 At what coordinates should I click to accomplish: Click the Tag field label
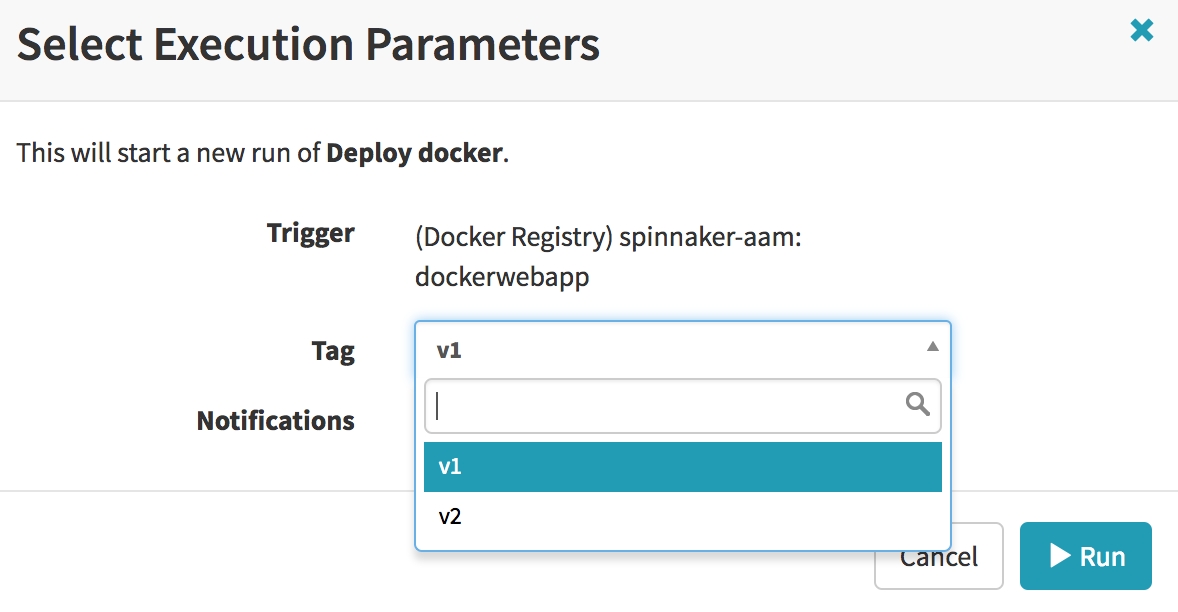tap(334, 351)
